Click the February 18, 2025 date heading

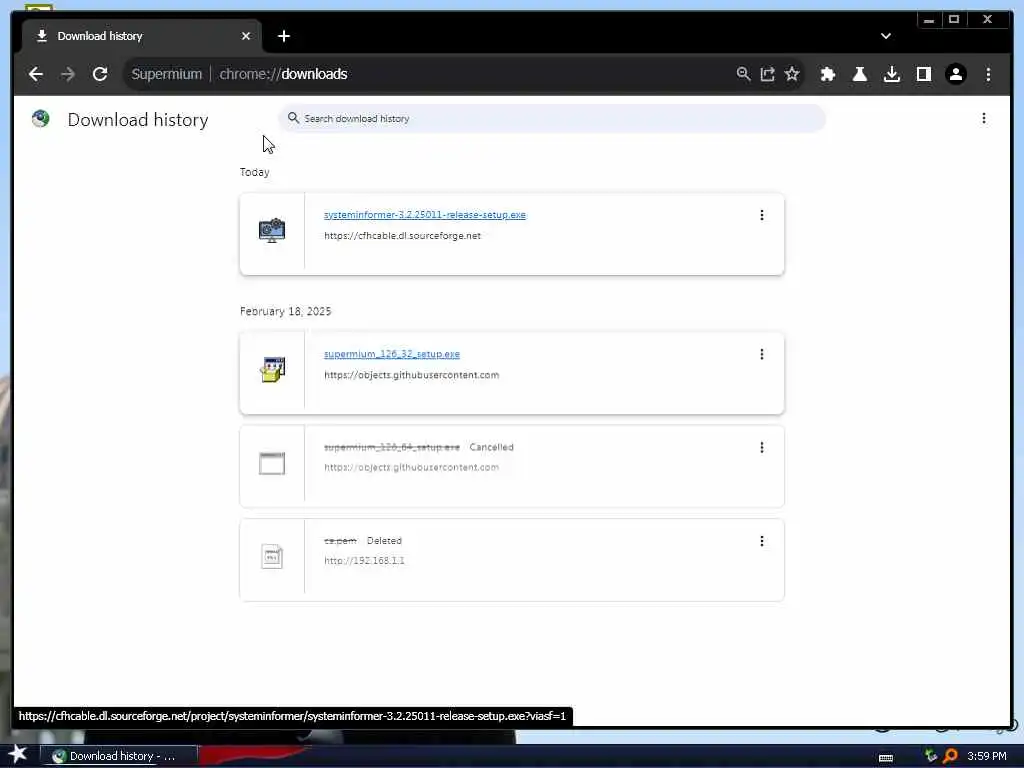(x=285, y=312)
